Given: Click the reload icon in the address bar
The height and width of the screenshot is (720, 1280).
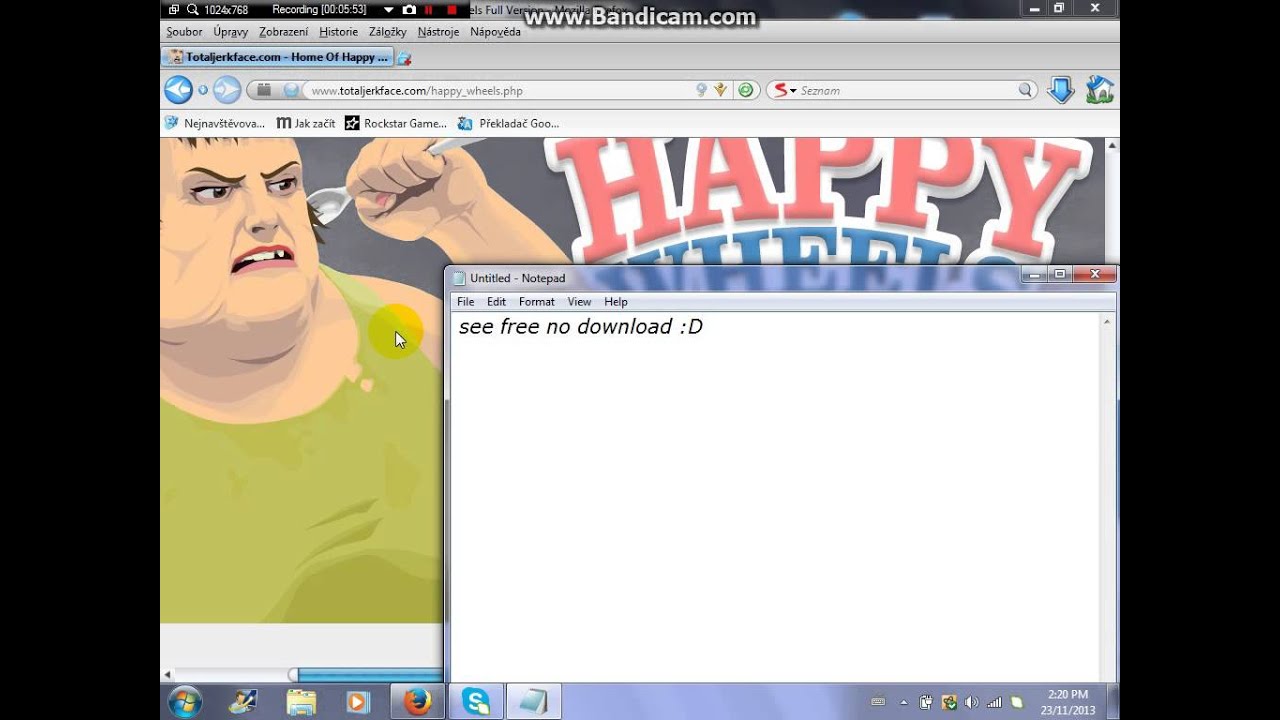Looking at the screenshot, I should (x=745, y=90).
